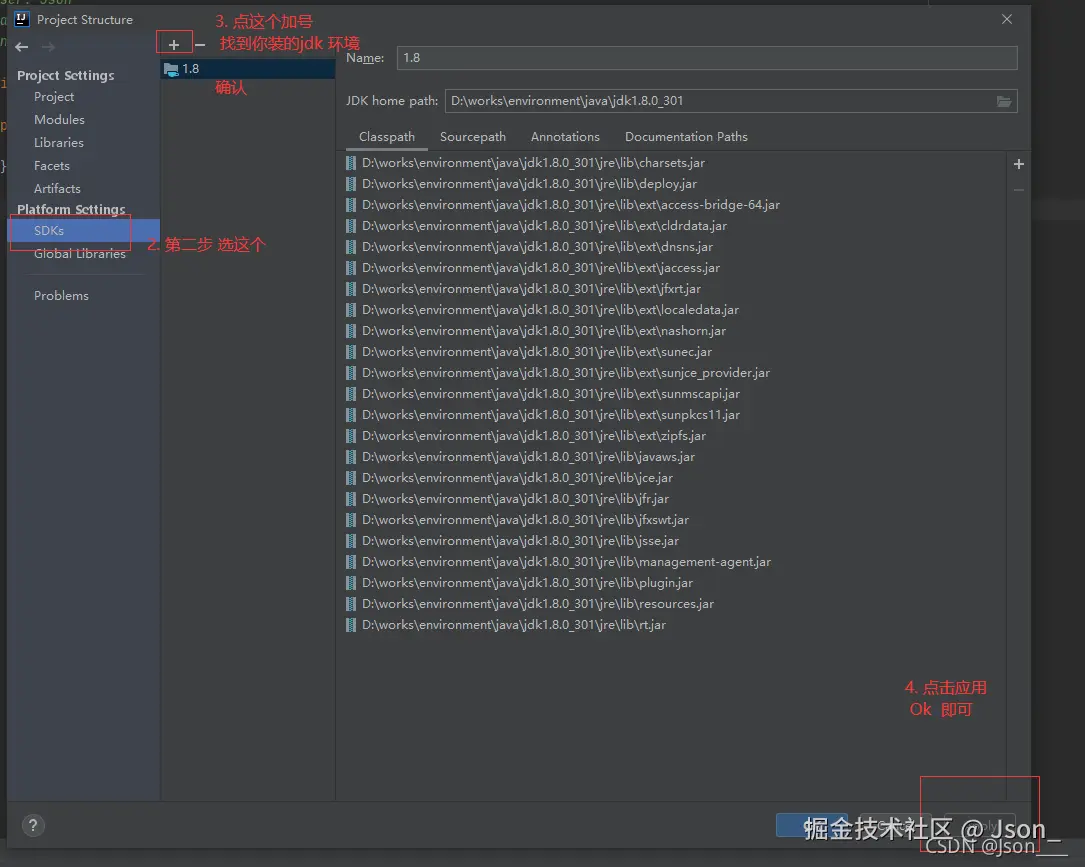Switch to the Classpath tab
Image resolution: width=1085 pixels, height=867 pixels.
click(387, 137)
